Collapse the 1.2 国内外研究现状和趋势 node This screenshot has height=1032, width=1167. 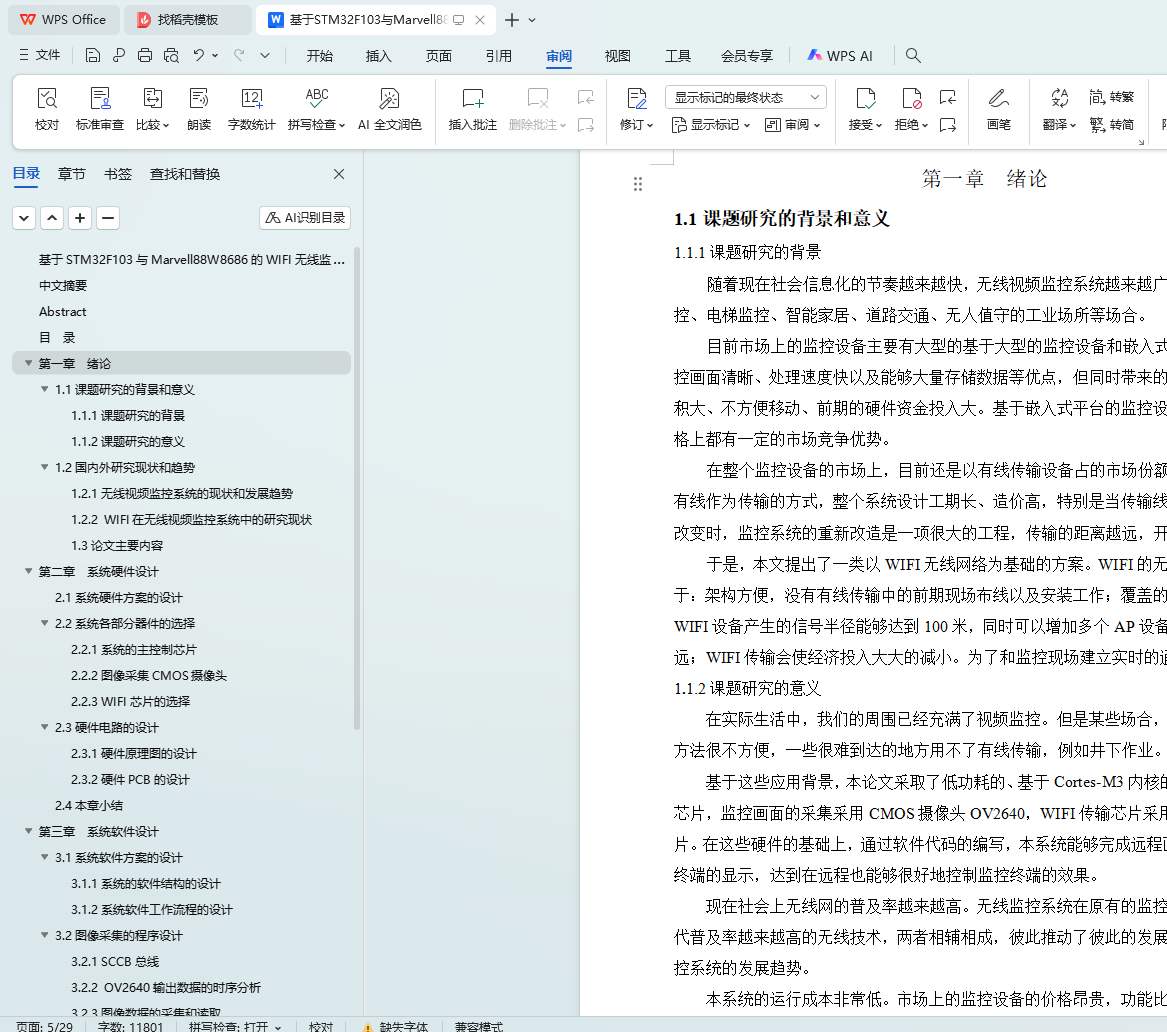click(45, 467)
